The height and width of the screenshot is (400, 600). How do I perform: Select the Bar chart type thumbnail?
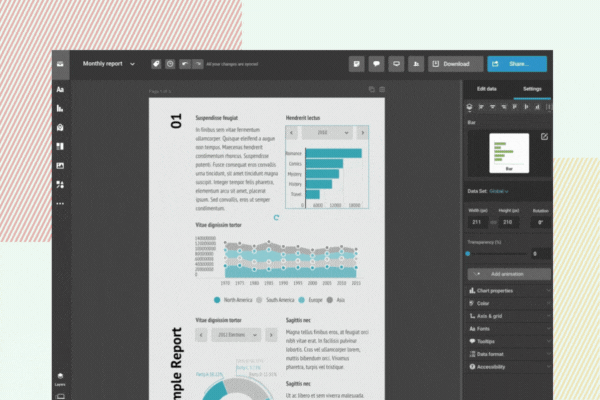[x=509, y=153]
